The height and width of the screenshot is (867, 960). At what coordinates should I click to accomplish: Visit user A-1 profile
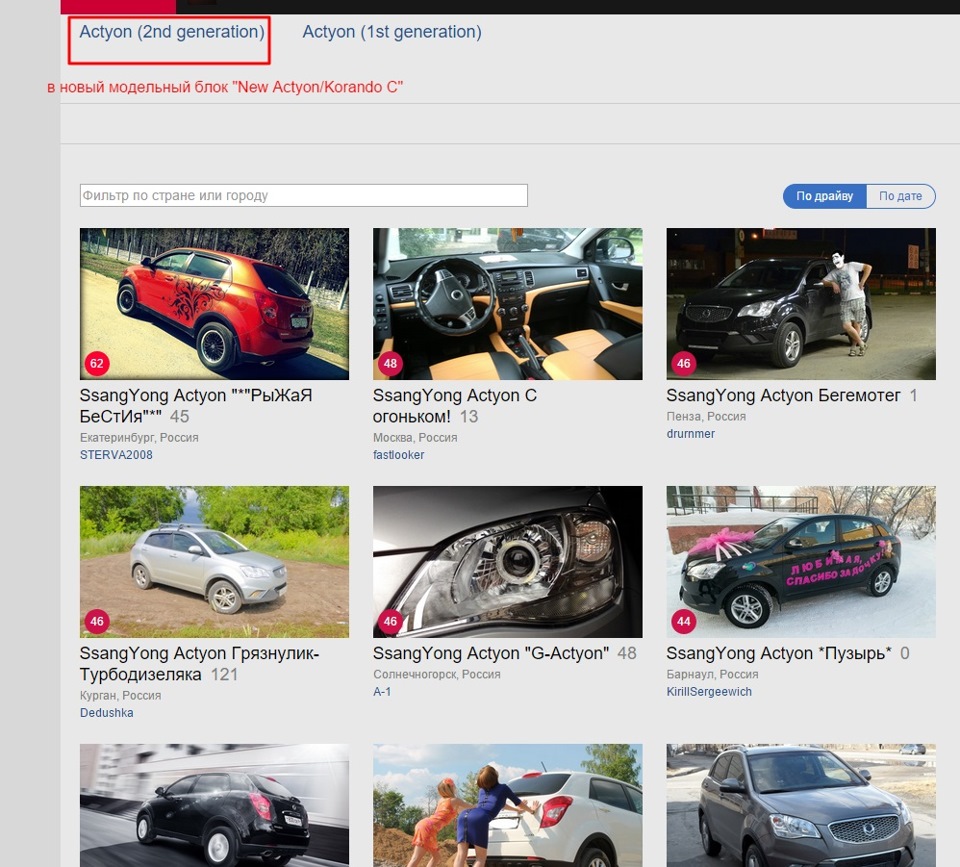382,691
